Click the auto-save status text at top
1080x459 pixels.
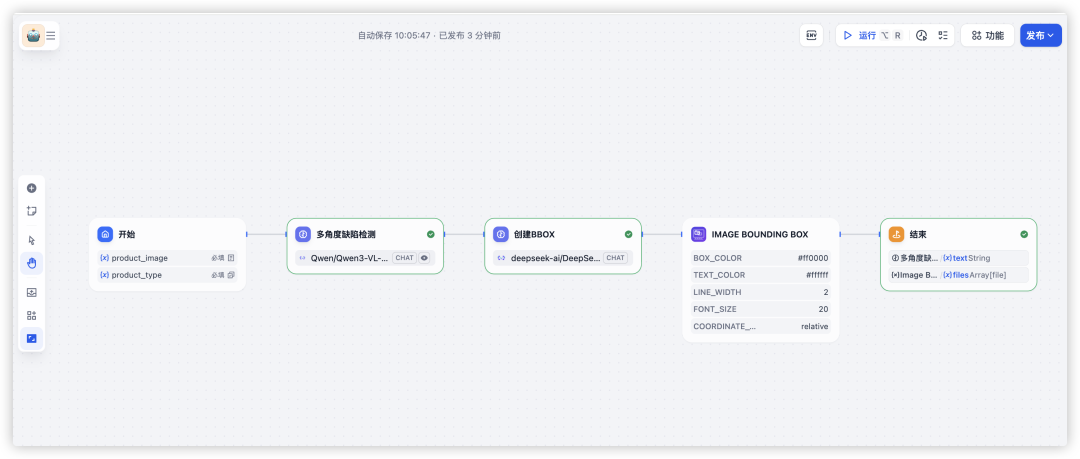tap(429, 35)
